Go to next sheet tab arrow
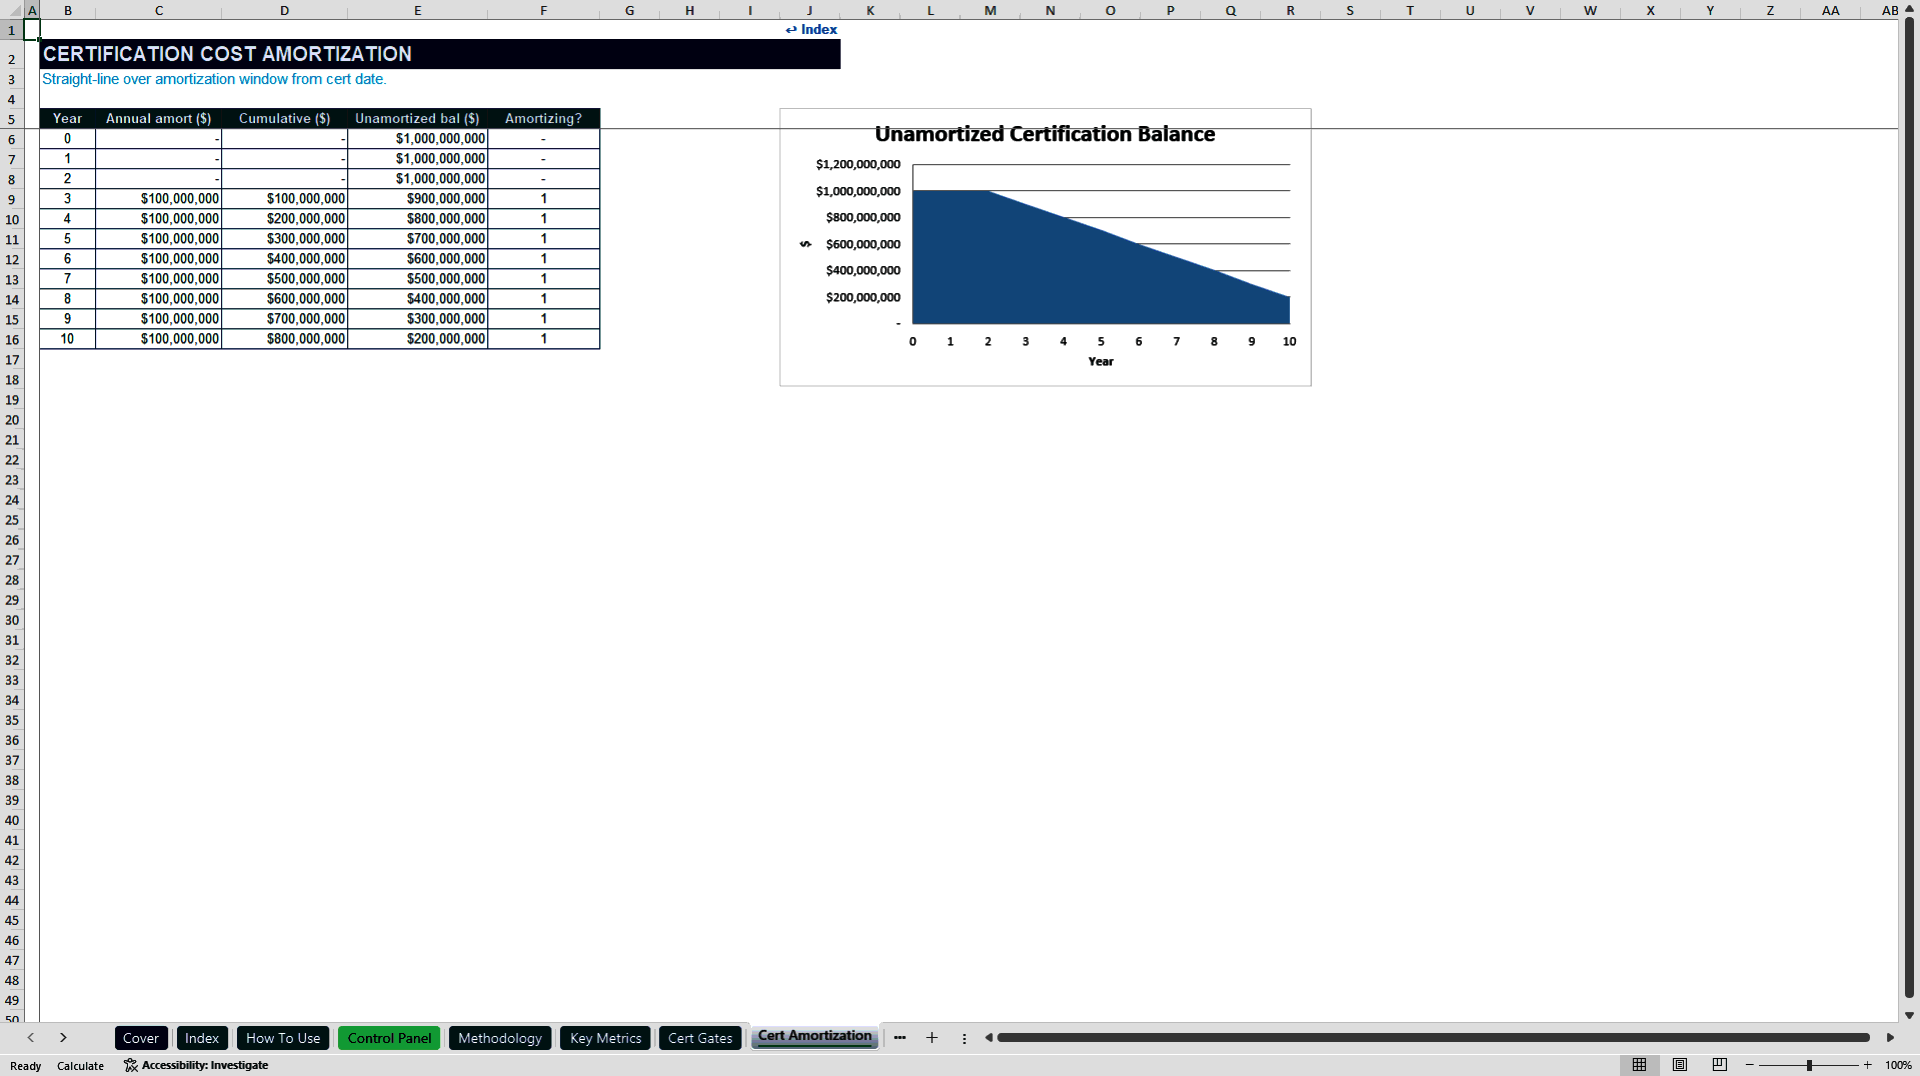The width and height of the screenshot is (1920, 1076). [63, 1038]
